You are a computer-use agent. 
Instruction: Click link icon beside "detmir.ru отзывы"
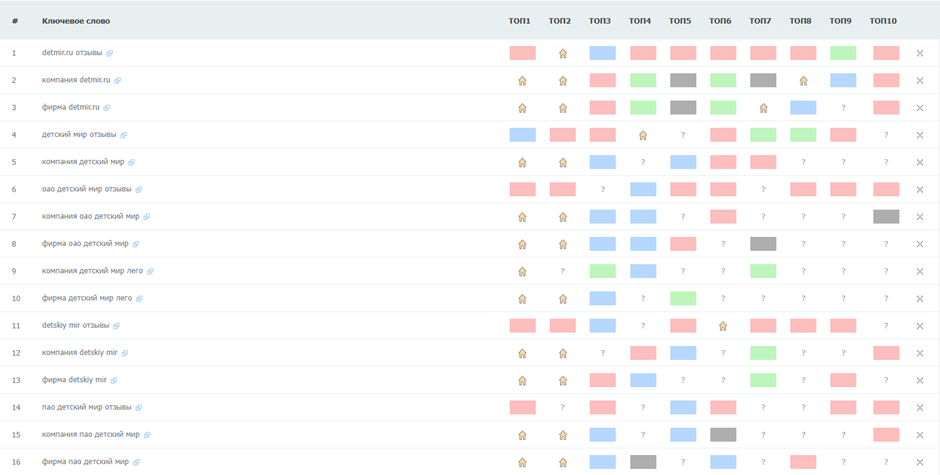click(x=110, y=53)
